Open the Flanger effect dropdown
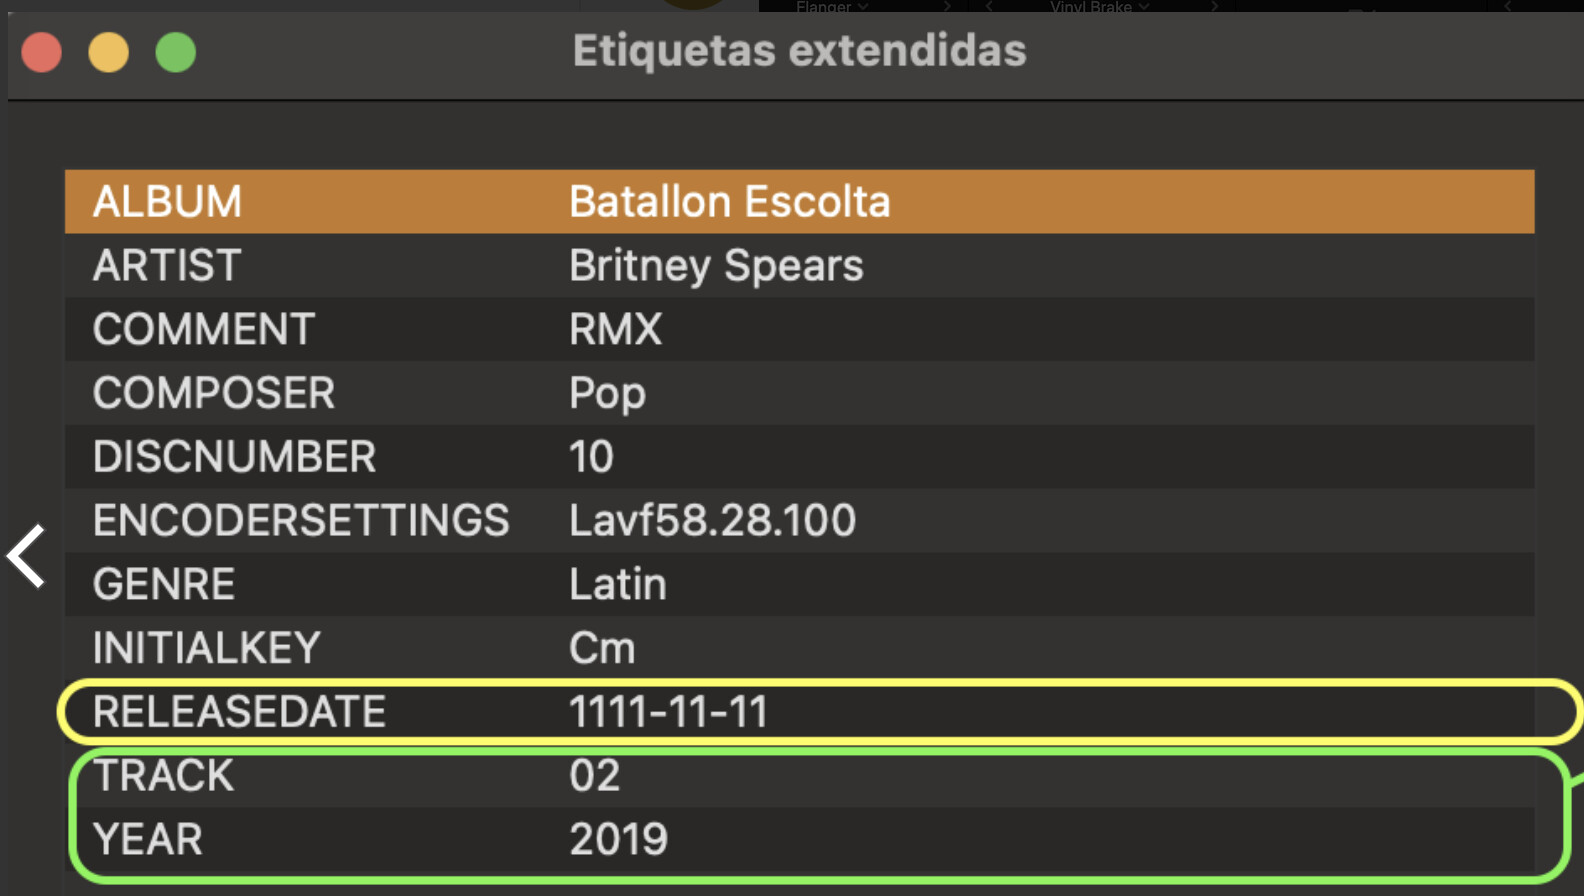Viewport: 1584px width, 896px height. (x=832, y=6)
